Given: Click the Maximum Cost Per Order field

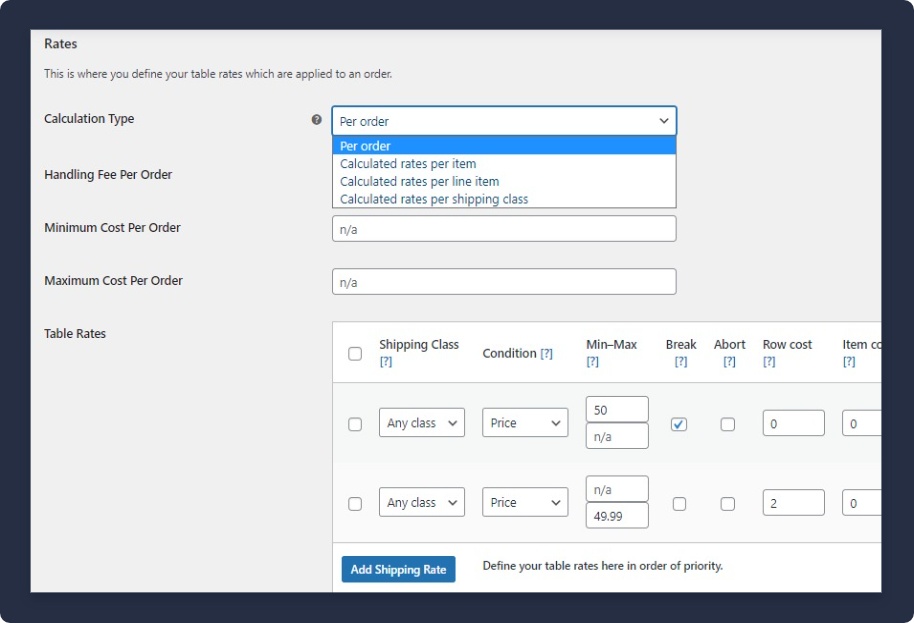Looking at the screenshot, I should coord(504,282).
